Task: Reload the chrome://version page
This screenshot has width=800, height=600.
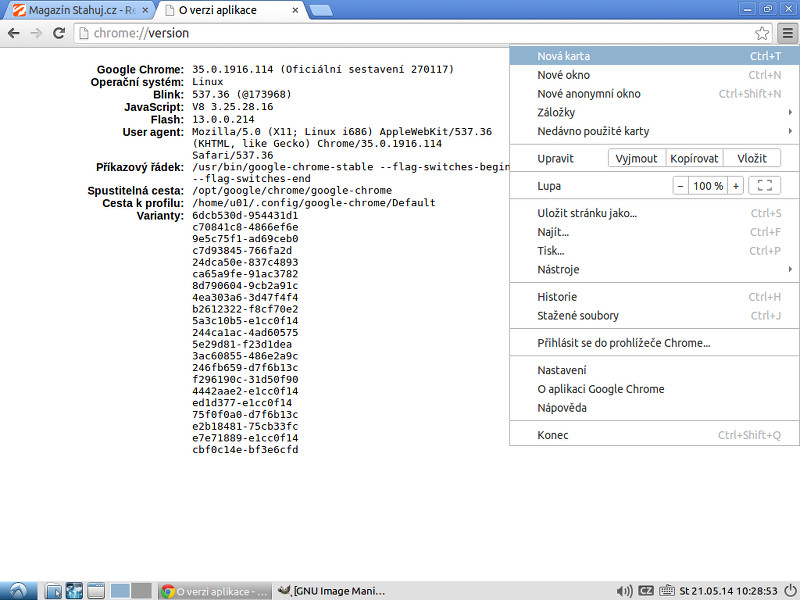Action: pyautogui.click(x=59, y=33)
